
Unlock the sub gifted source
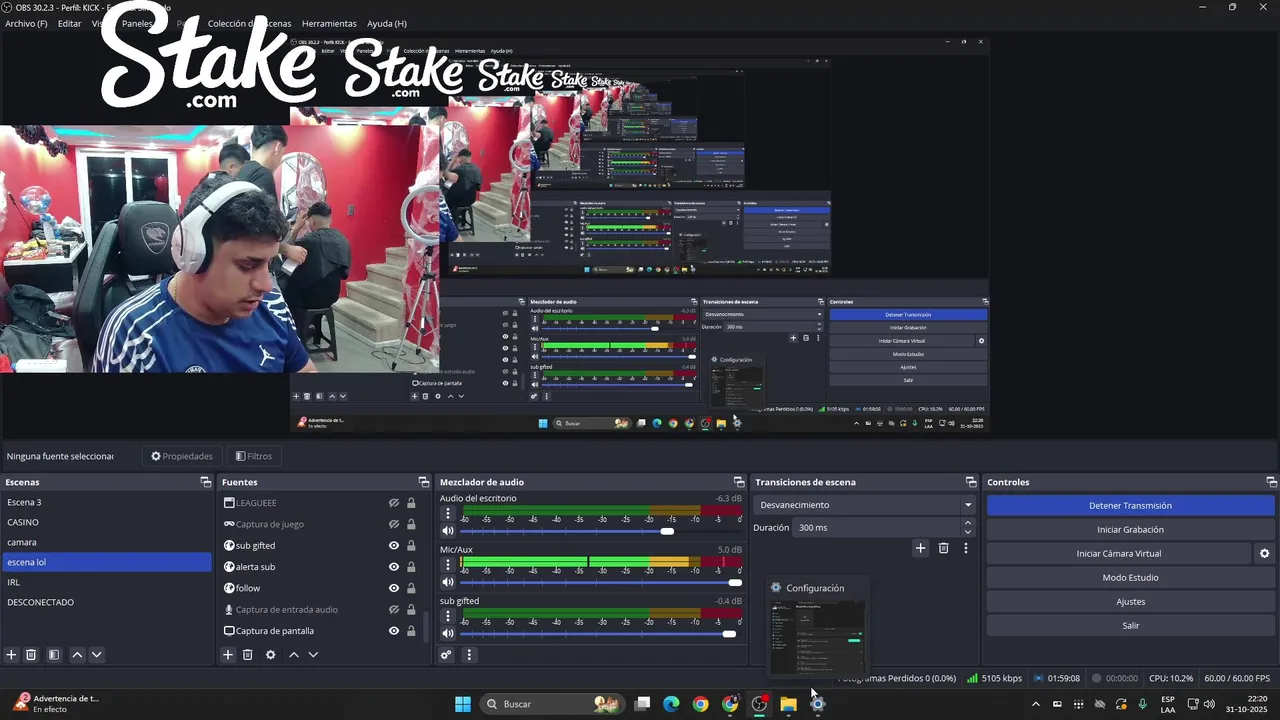click(411, 546)
